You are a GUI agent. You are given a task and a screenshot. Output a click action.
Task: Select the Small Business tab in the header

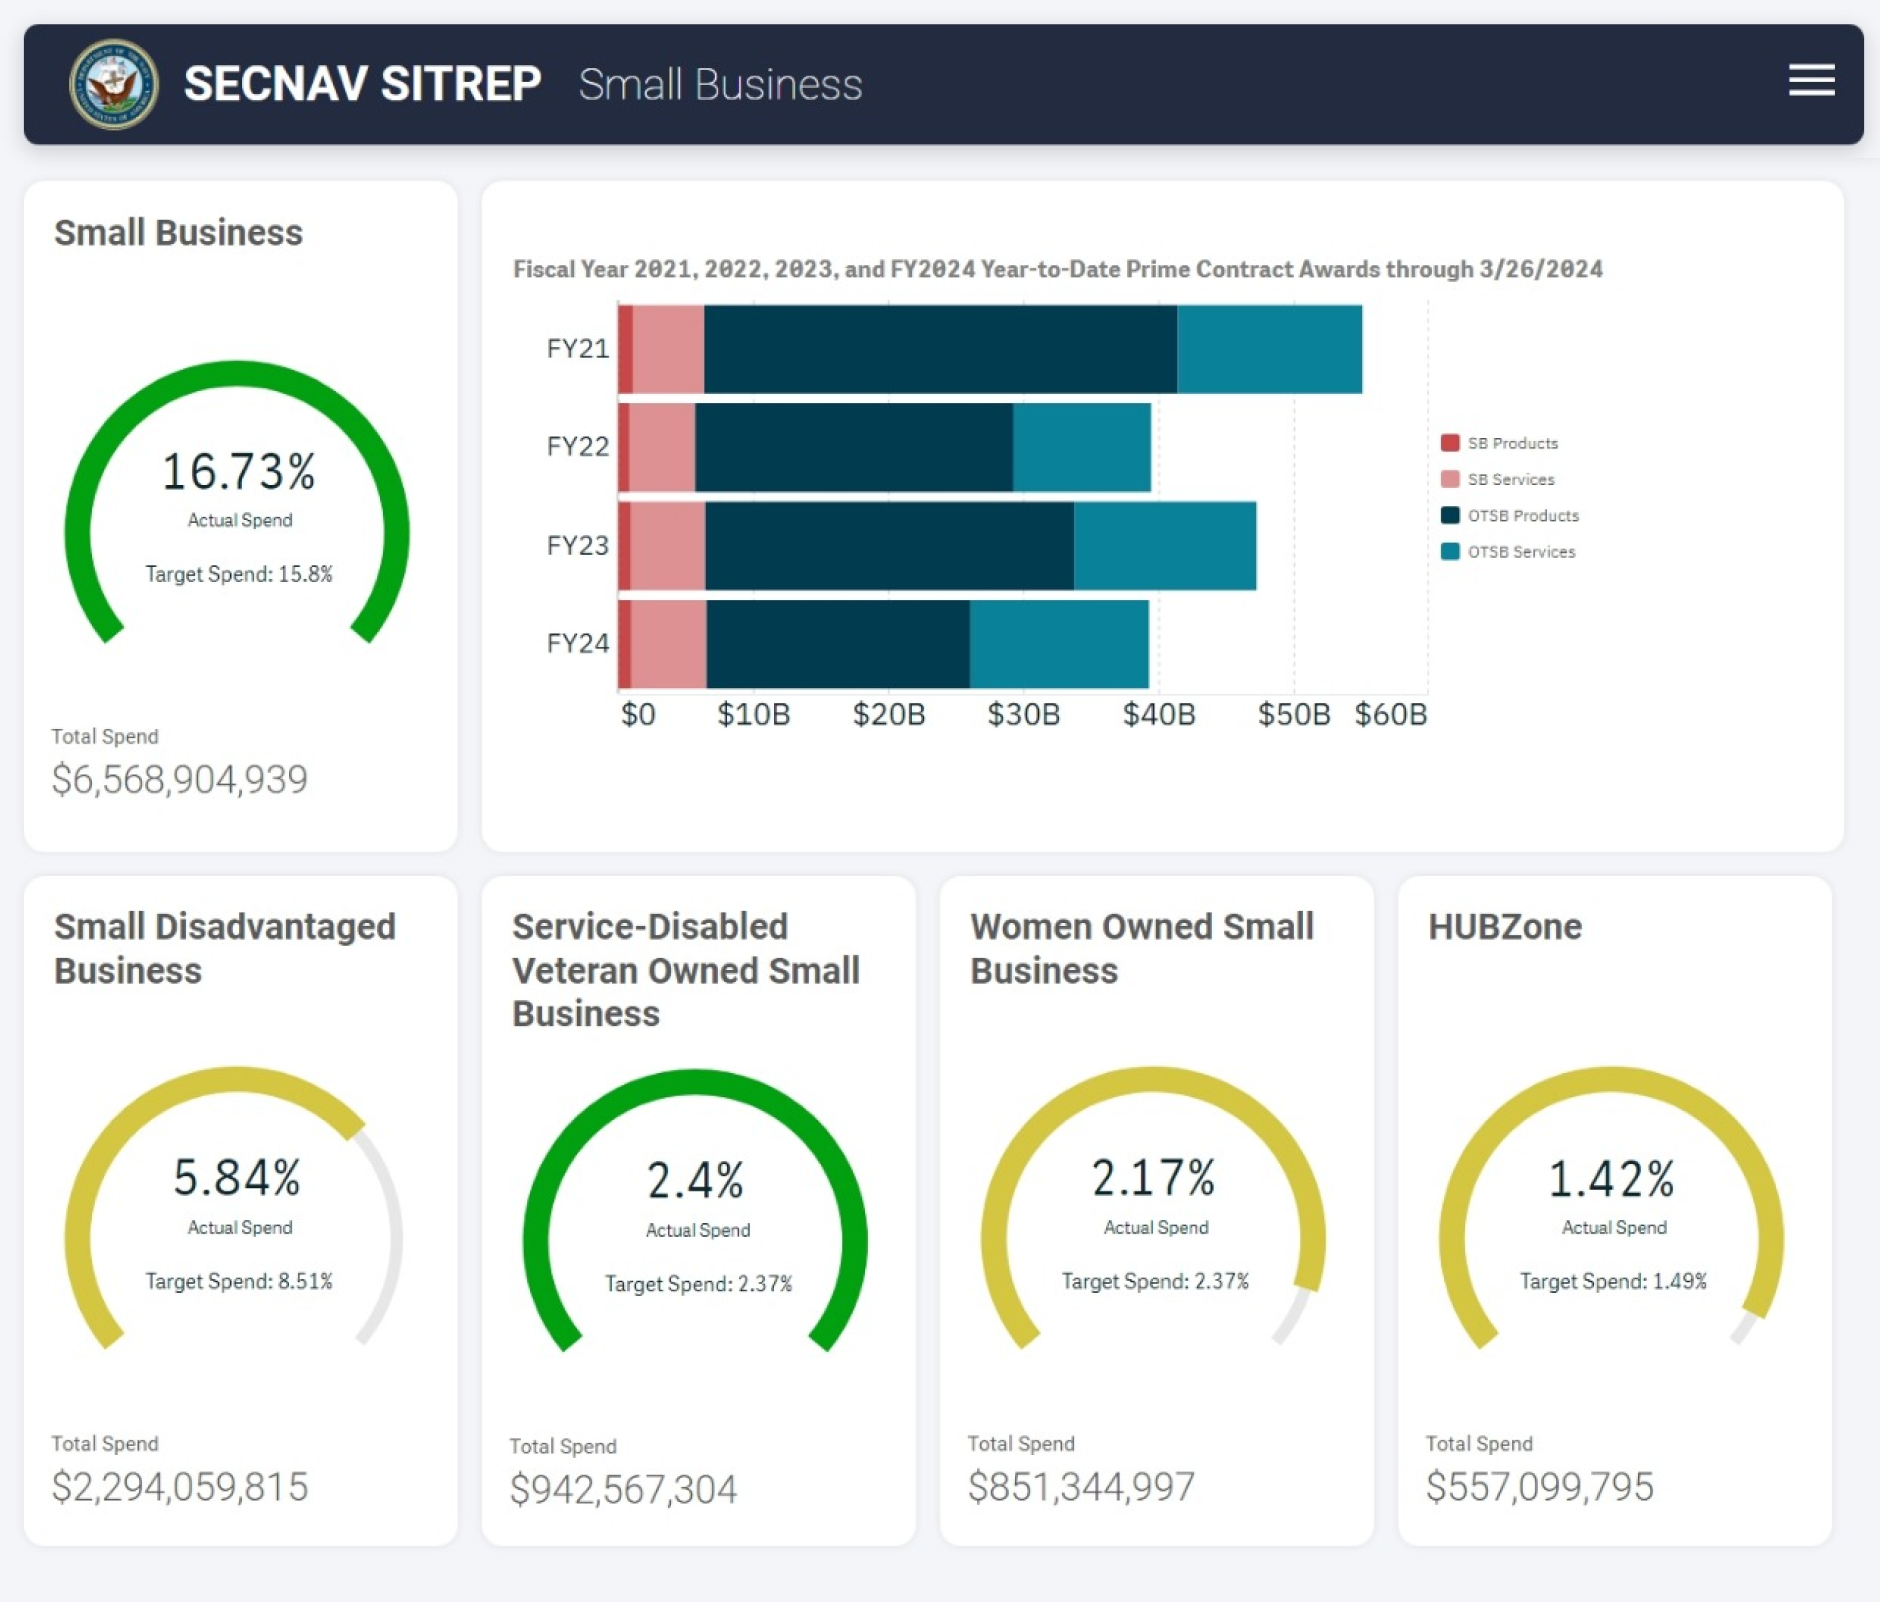click(x=722, y=85)
